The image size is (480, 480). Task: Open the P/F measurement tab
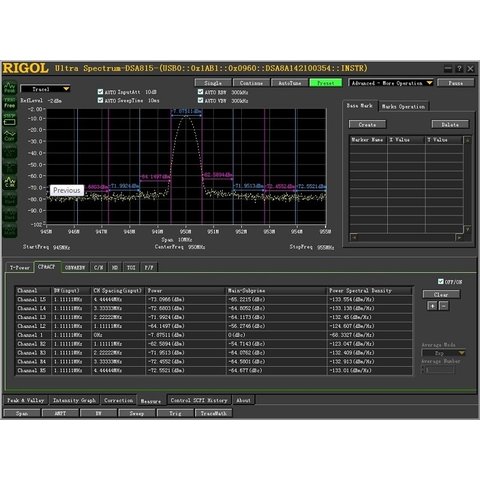(x=149, y=267)
